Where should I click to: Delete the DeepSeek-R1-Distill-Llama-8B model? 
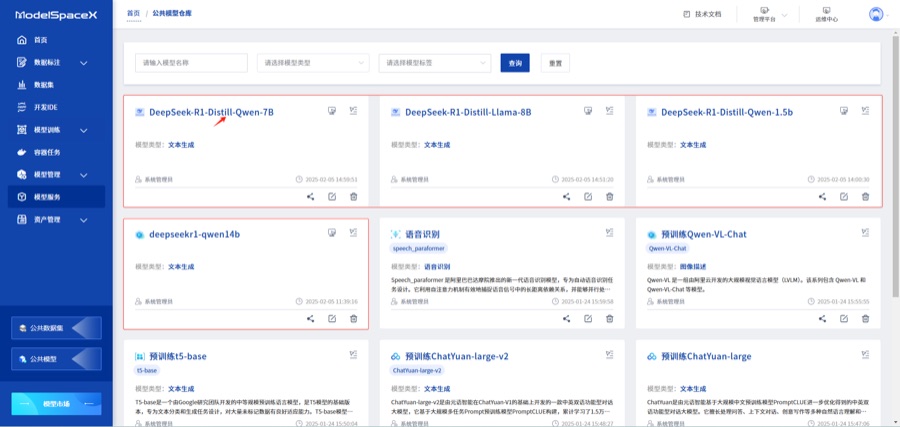tap(610, 196)
